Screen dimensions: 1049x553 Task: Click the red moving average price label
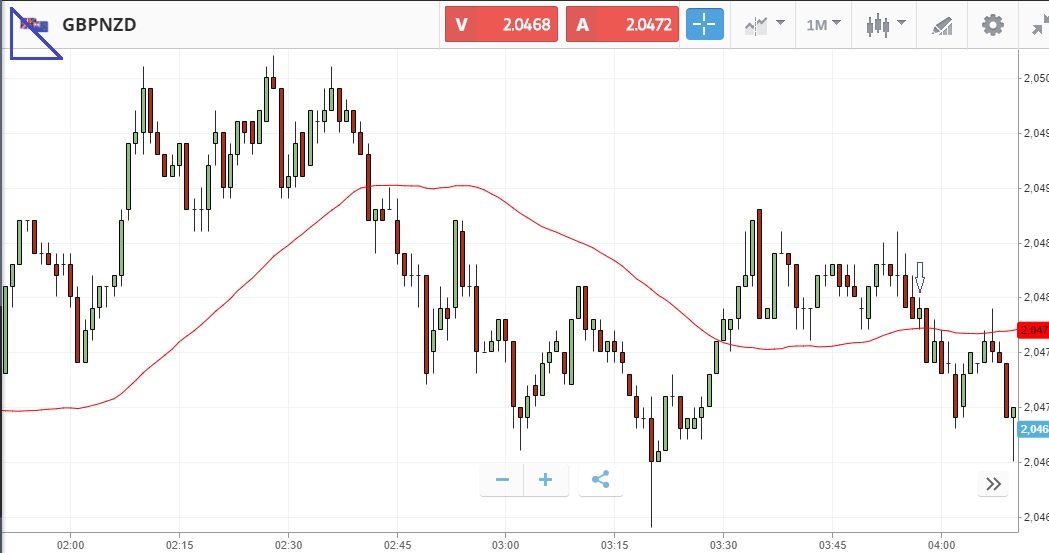coord(1032,330)
